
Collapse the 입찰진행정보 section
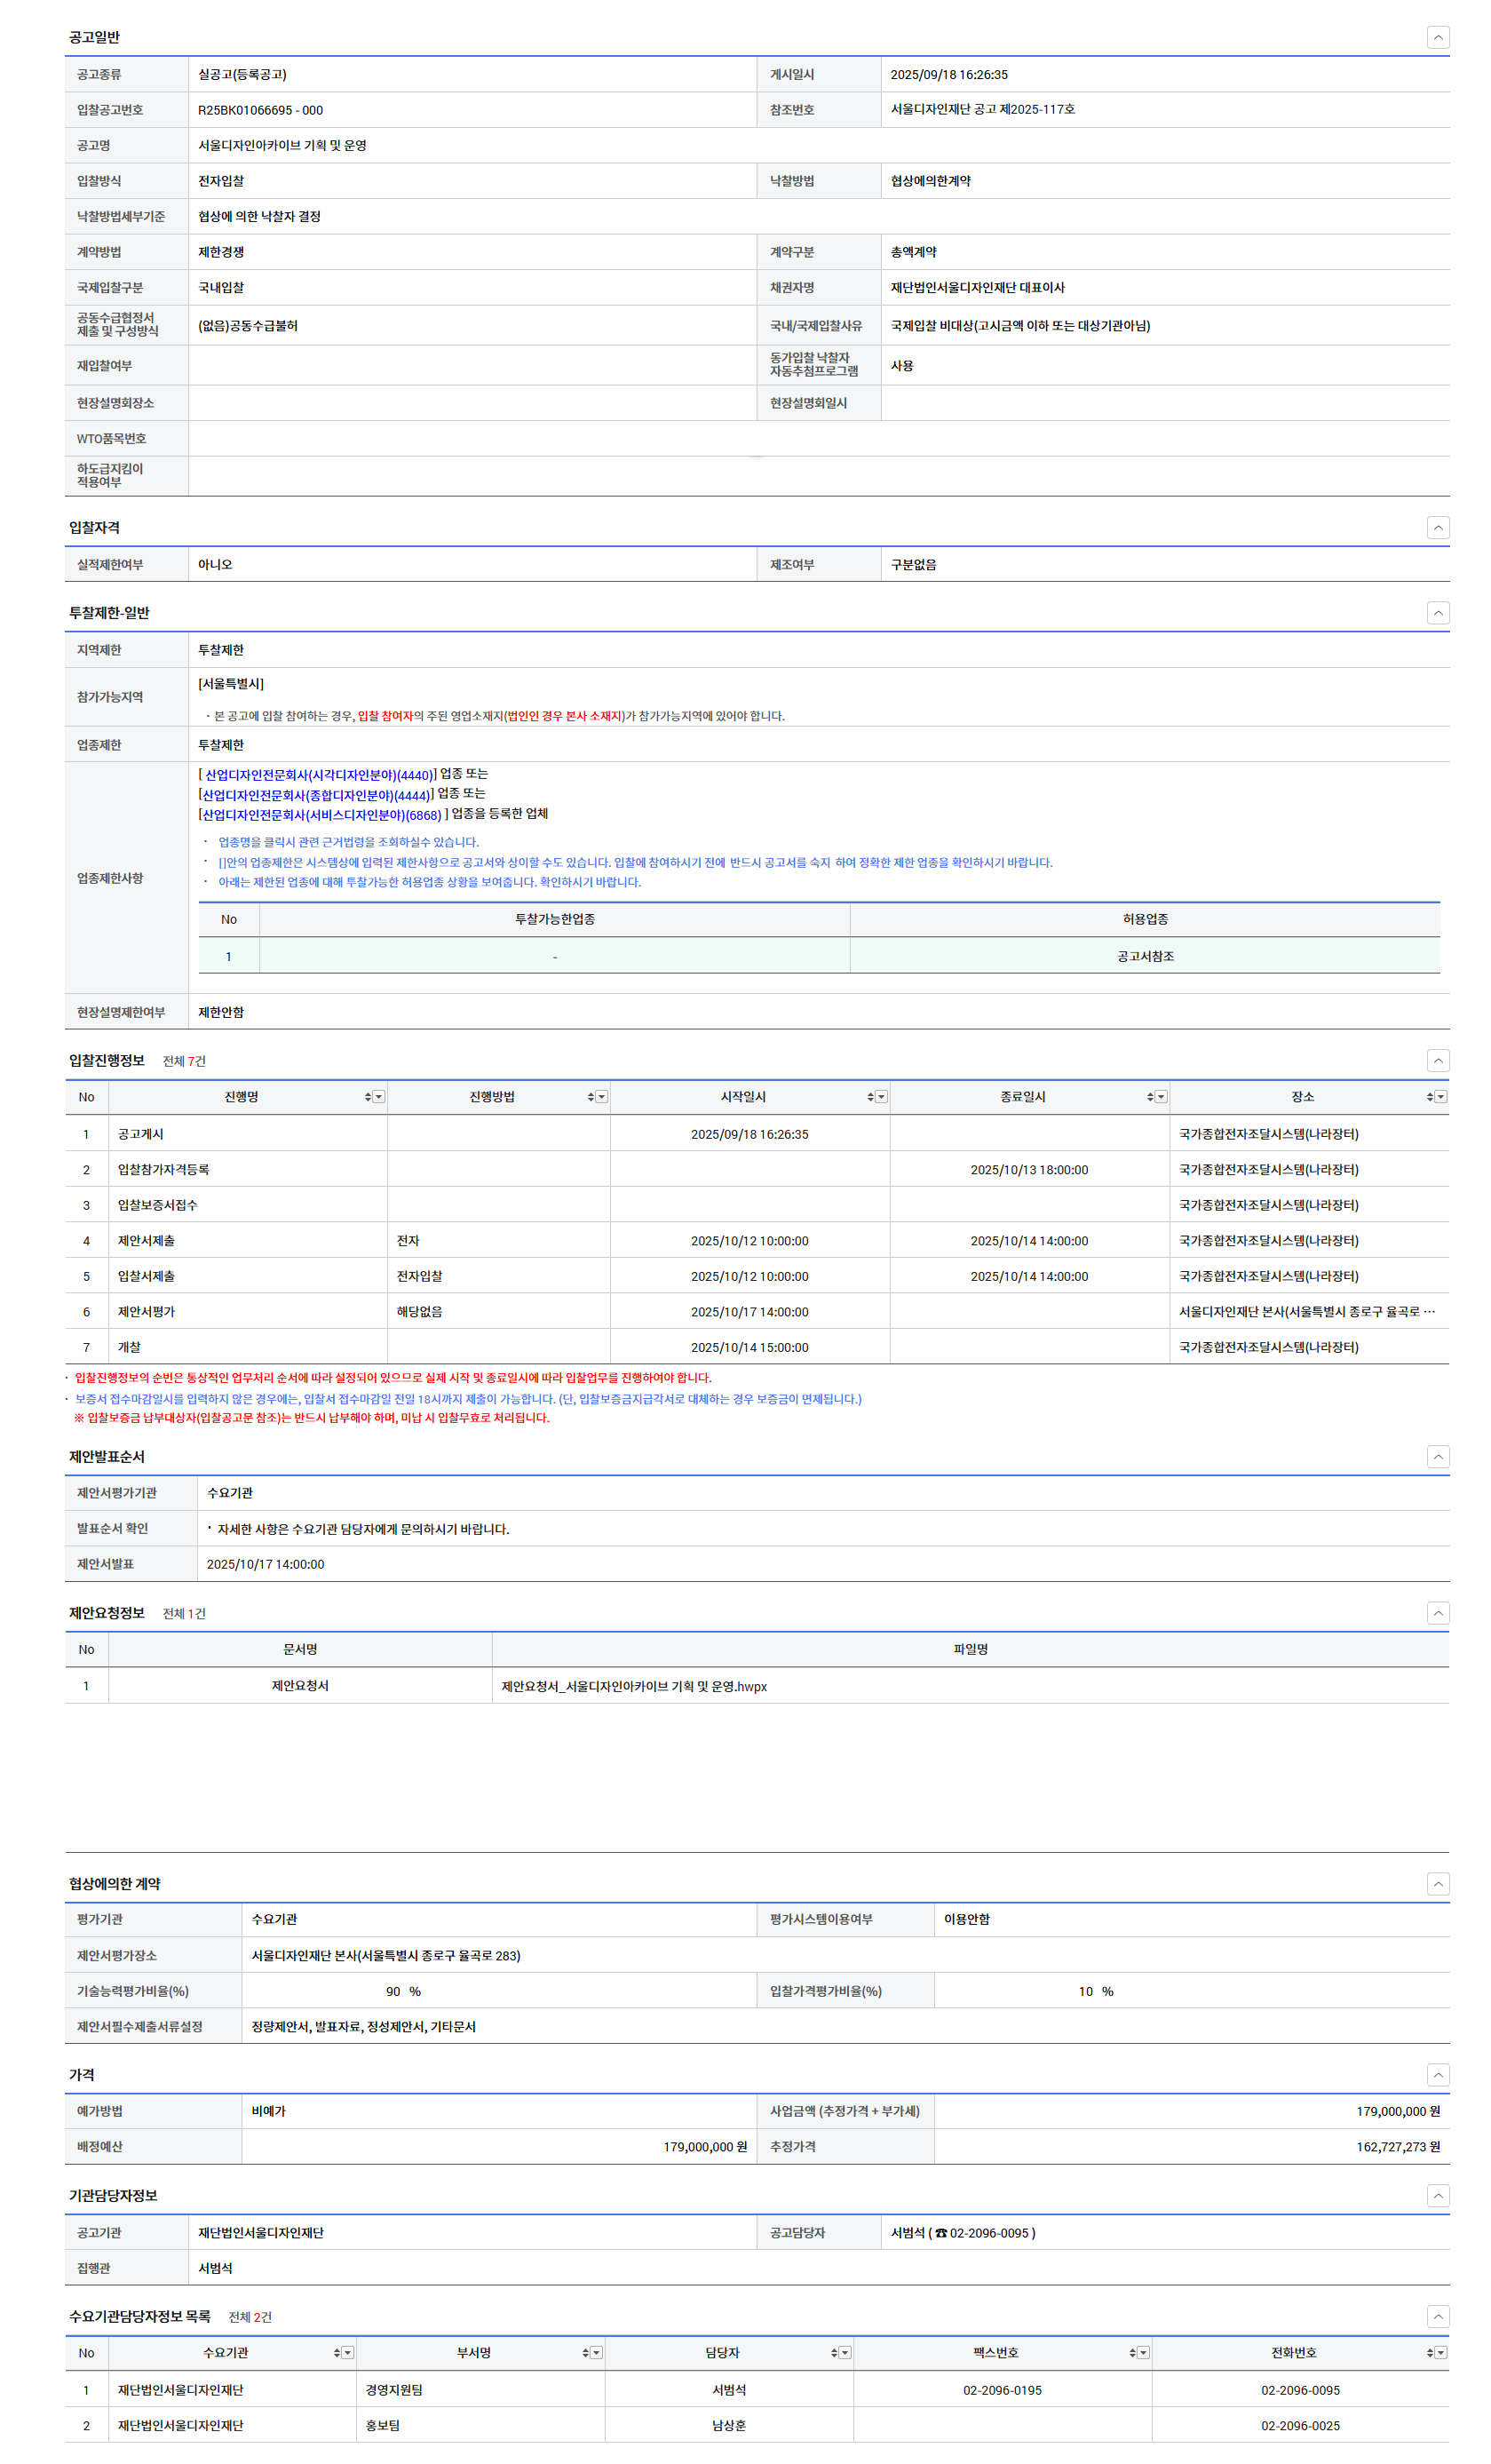point(1437,1060)
